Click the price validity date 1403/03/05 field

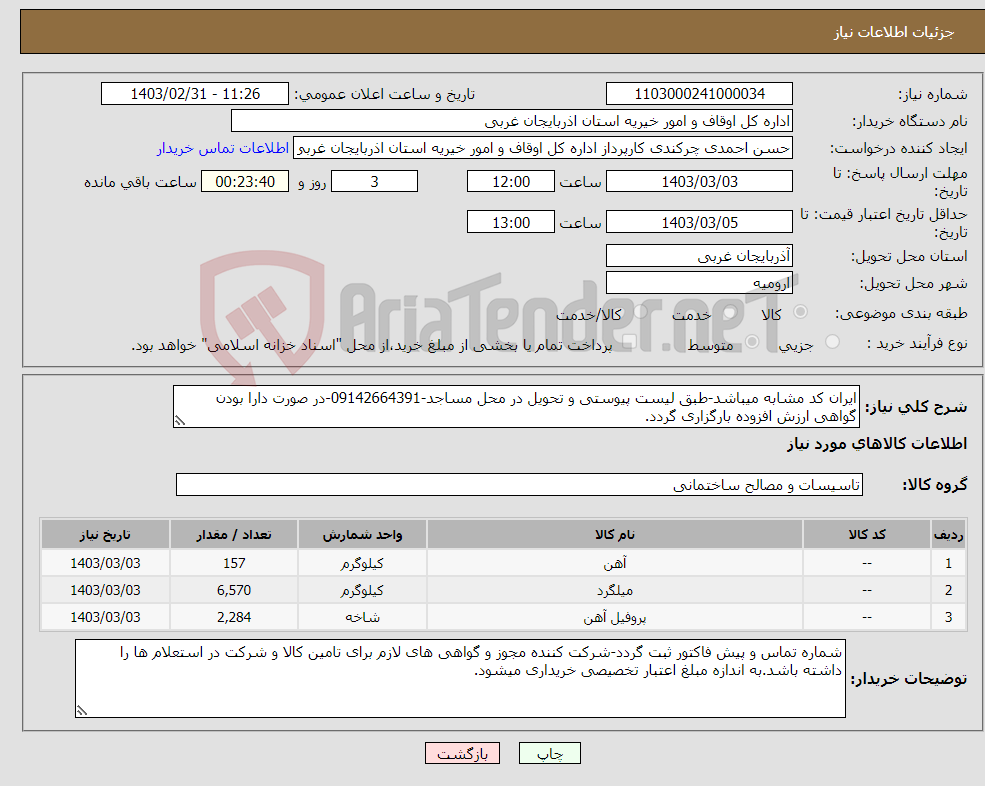[x=699, y=222]
